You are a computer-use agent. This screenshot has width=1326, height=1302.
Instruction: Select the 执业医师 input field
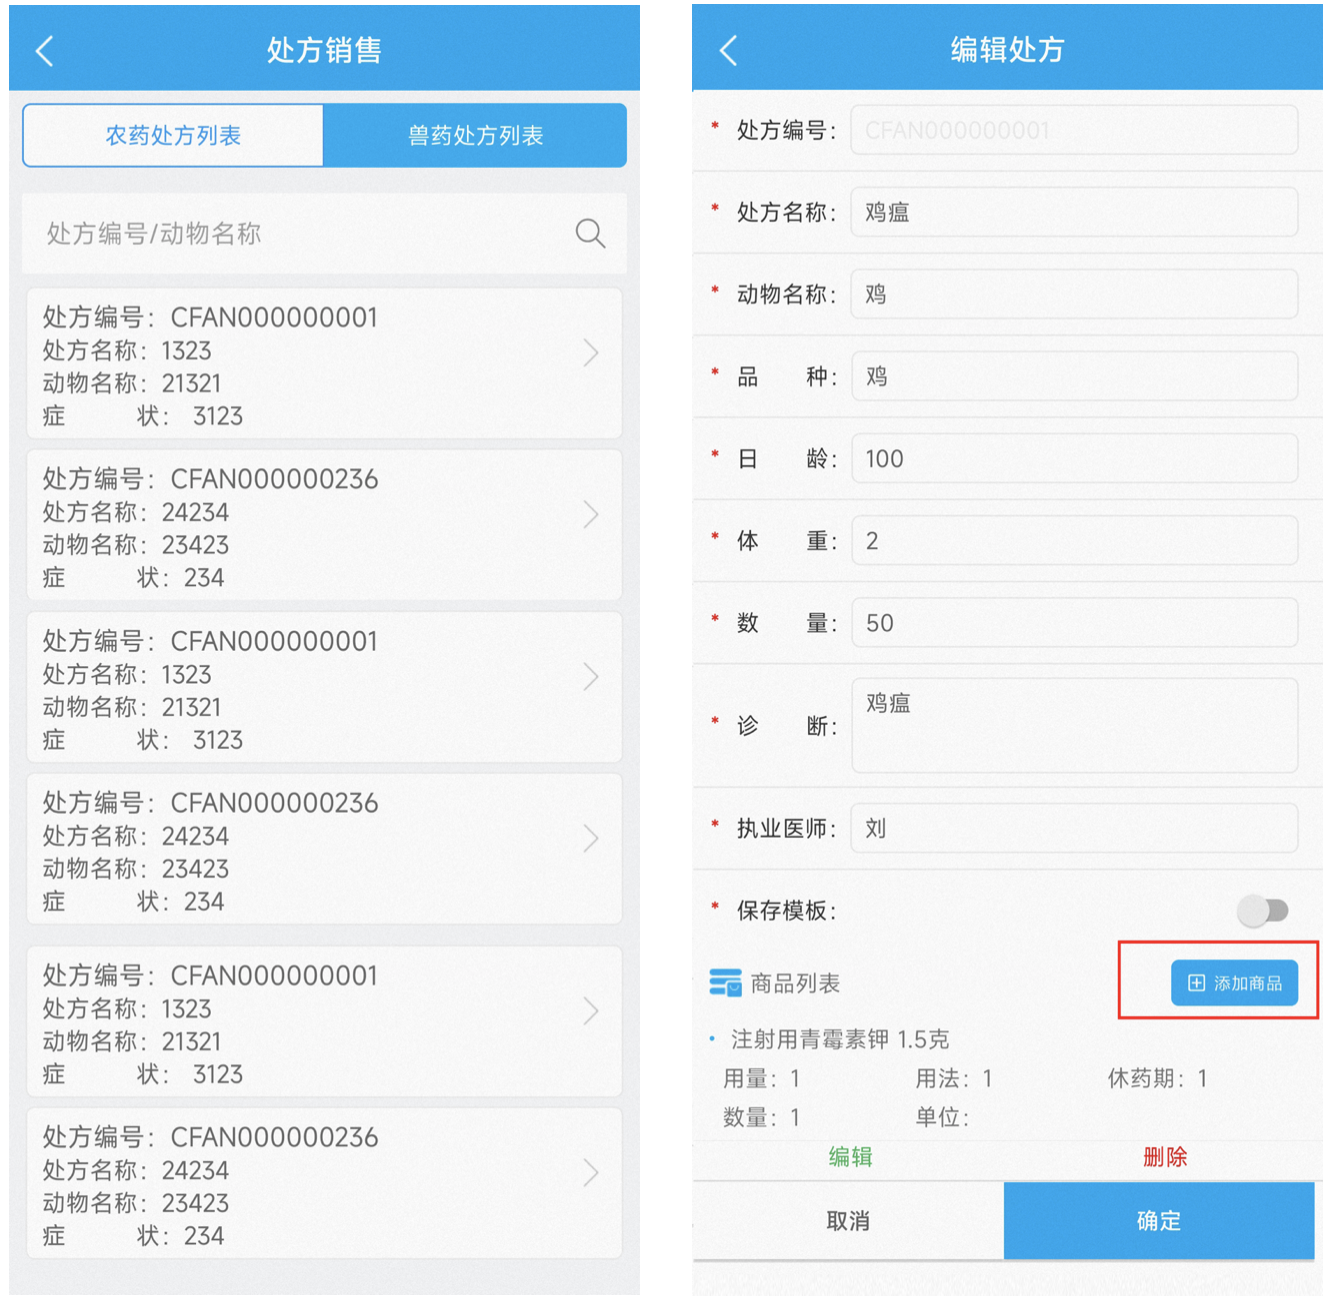(x=1073, y=828)
